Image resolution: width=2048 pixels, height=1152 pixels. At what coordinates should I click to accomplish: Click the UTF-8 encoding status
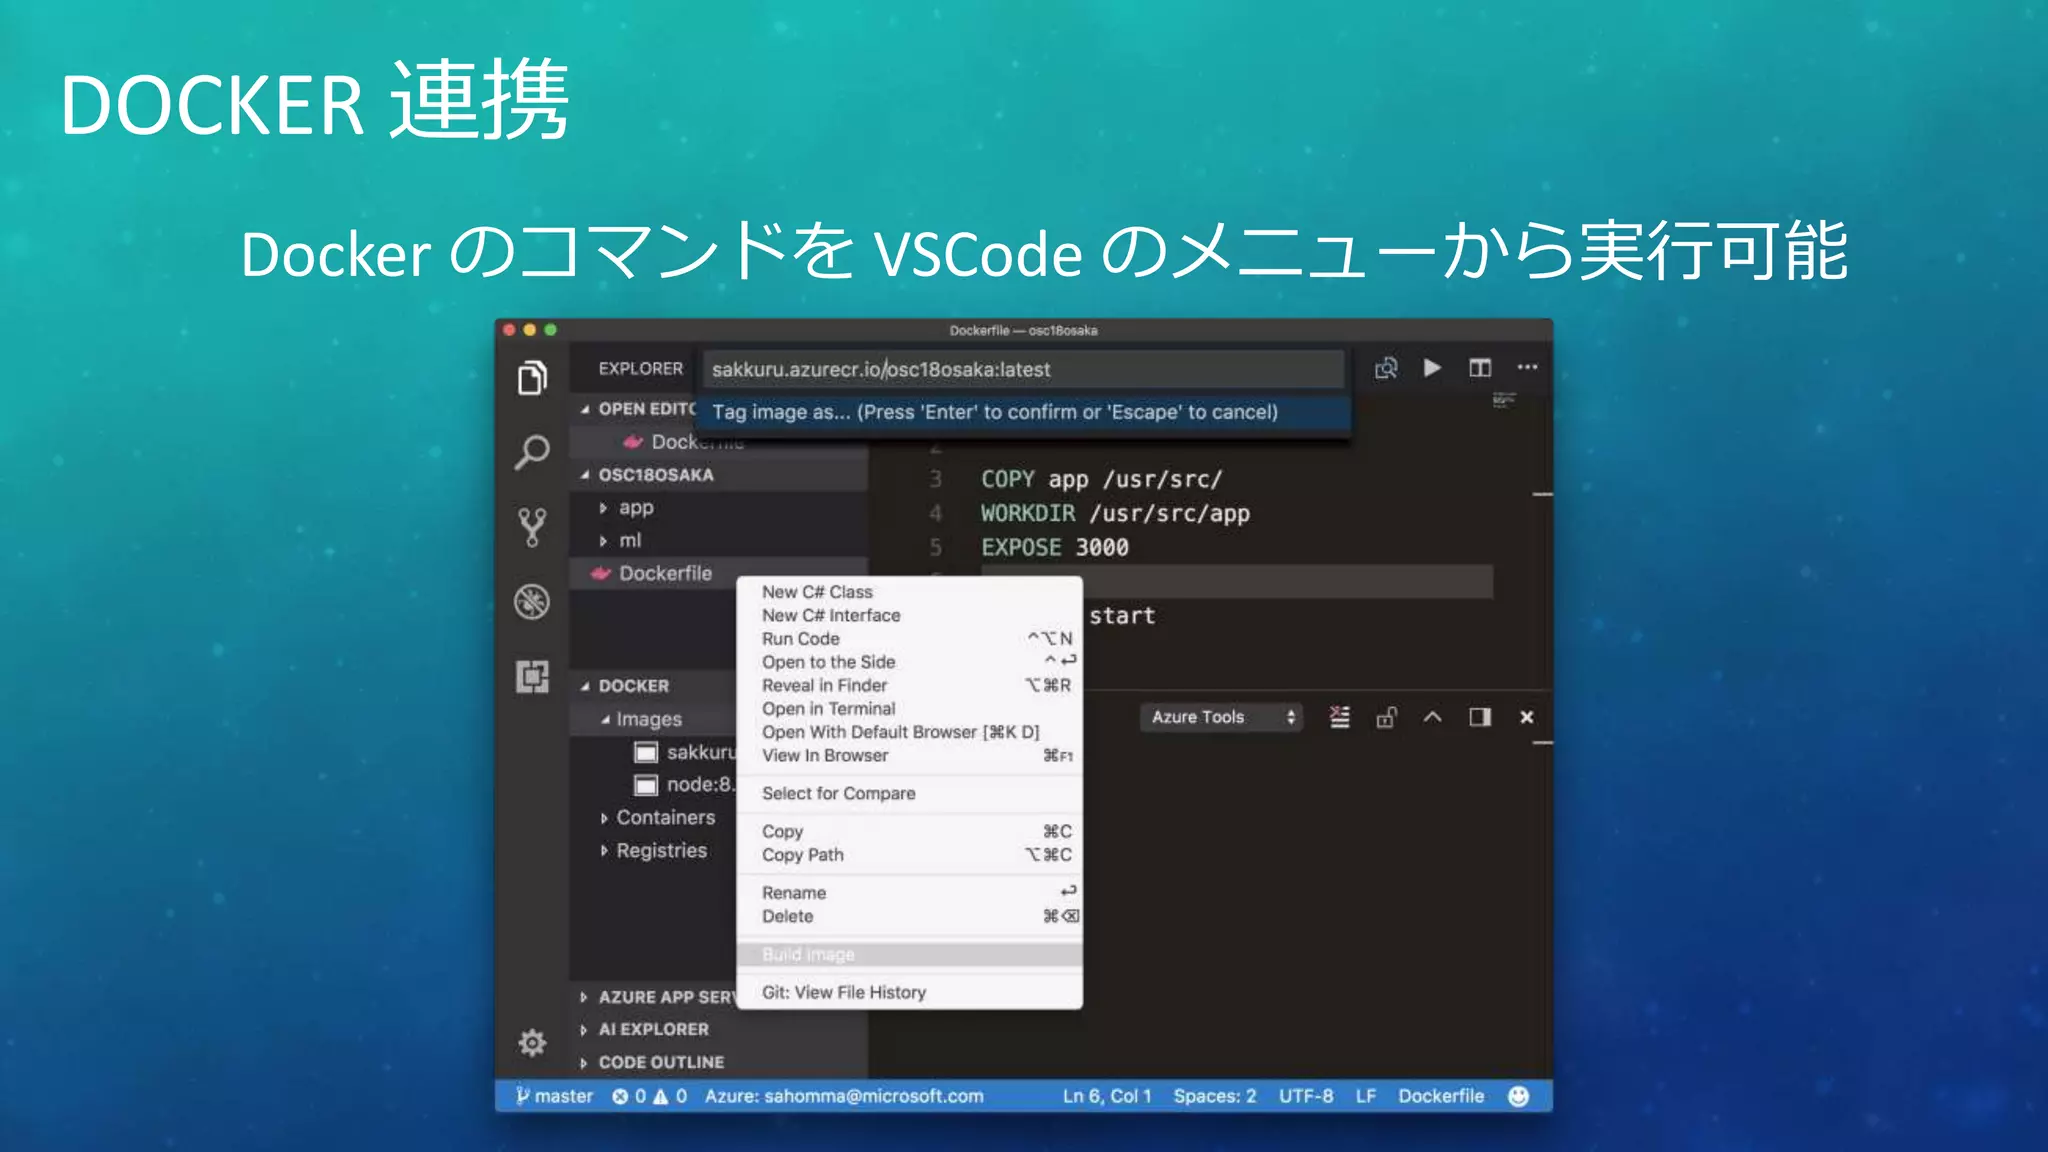(x=1306, y=1096)
